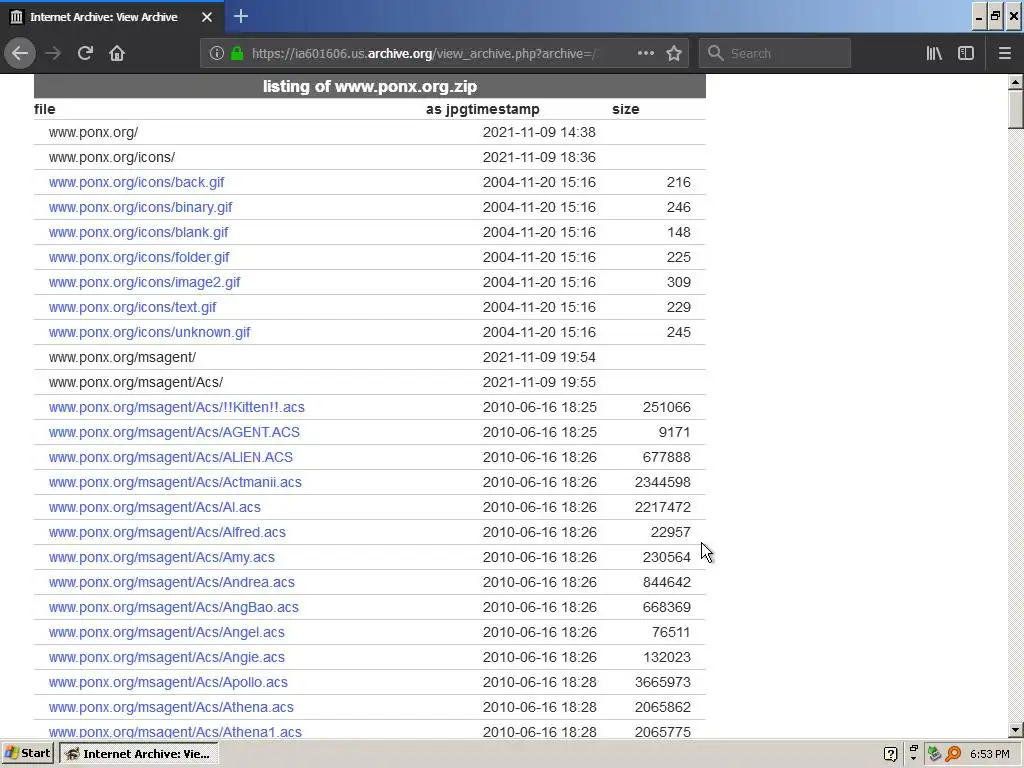The width and height of the screenshot is (1024, 768).
Task: Open page actions three-dot menu
Action: [x=645, y=54]
